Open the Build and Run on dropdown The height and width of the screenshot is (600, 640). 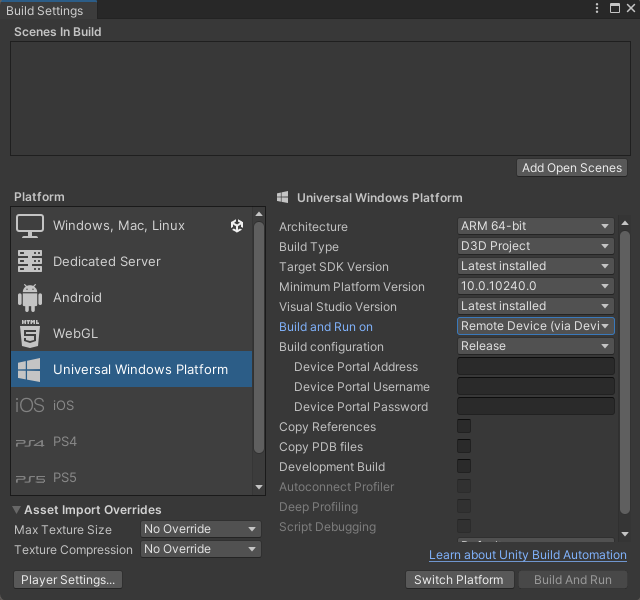536,326
